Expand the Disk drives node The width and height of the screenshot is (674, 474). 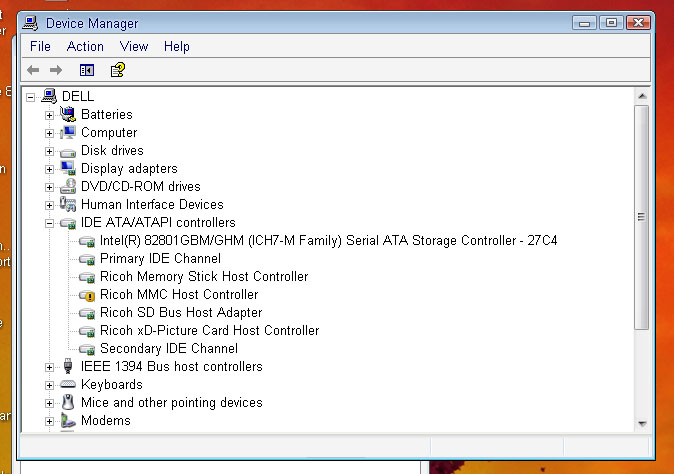coord(49,151)
